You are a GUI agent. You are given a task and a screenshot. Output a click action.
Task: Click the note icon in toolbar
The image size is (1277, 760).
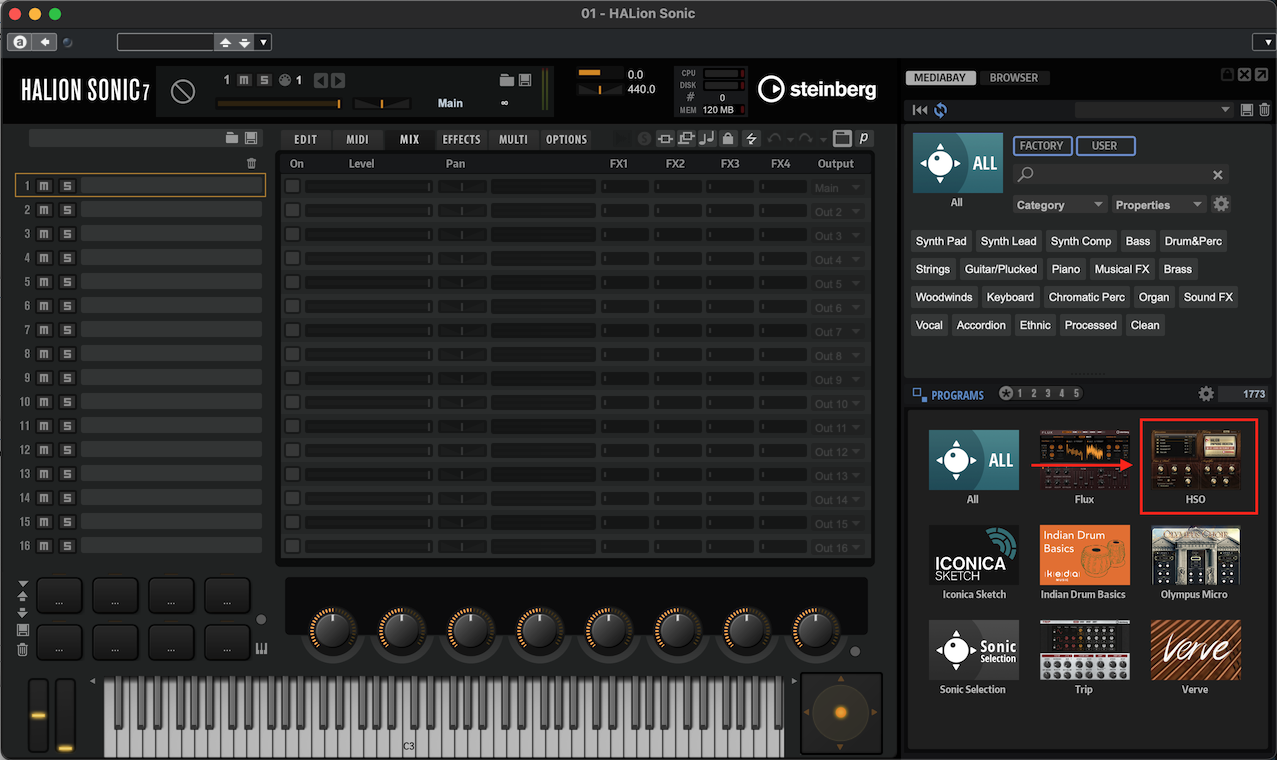[x=707, y=139]
